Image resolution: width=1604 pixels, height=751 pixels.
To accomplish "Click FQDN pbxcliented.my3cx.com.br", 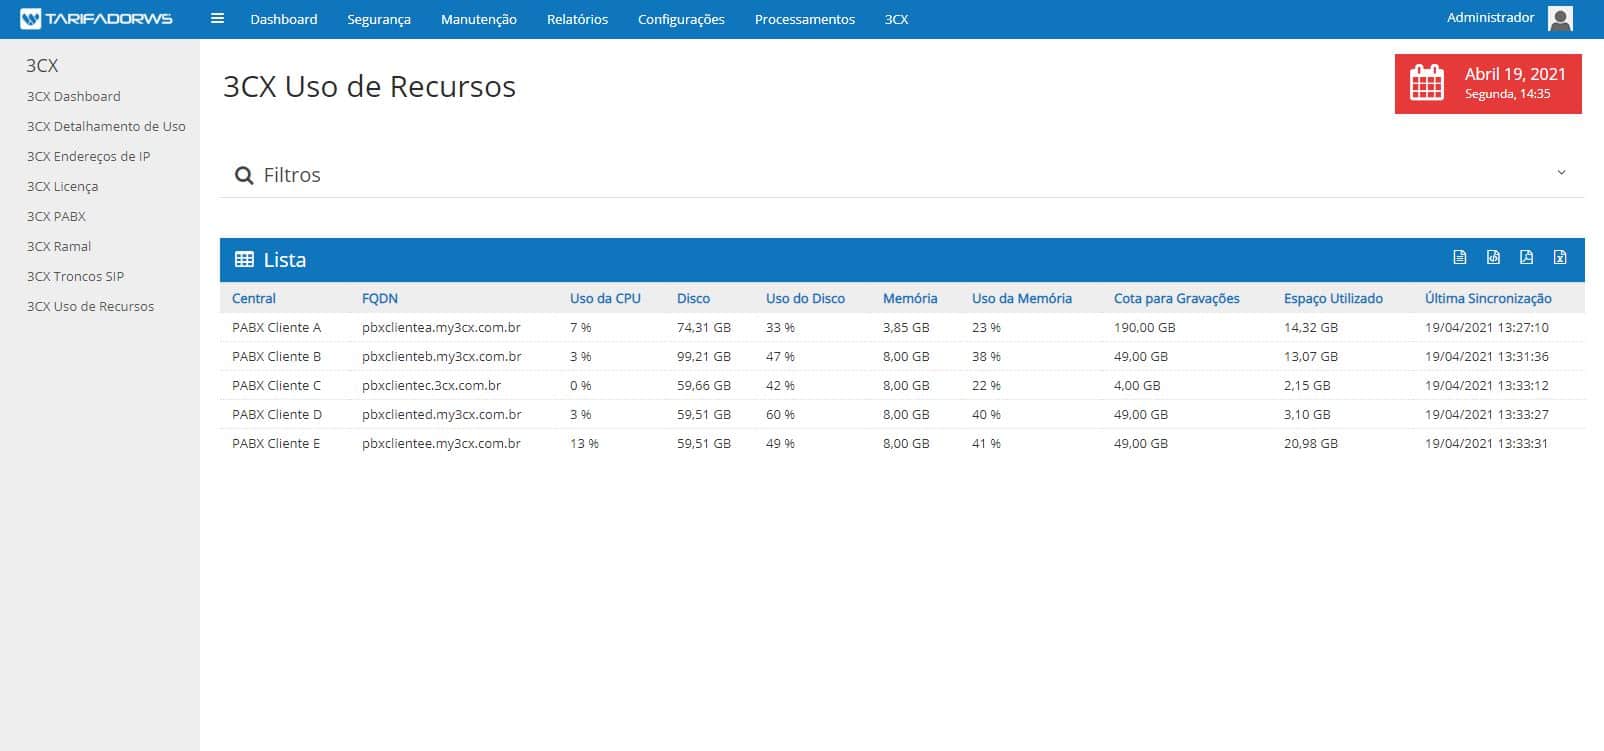I will tap(442, 414).
